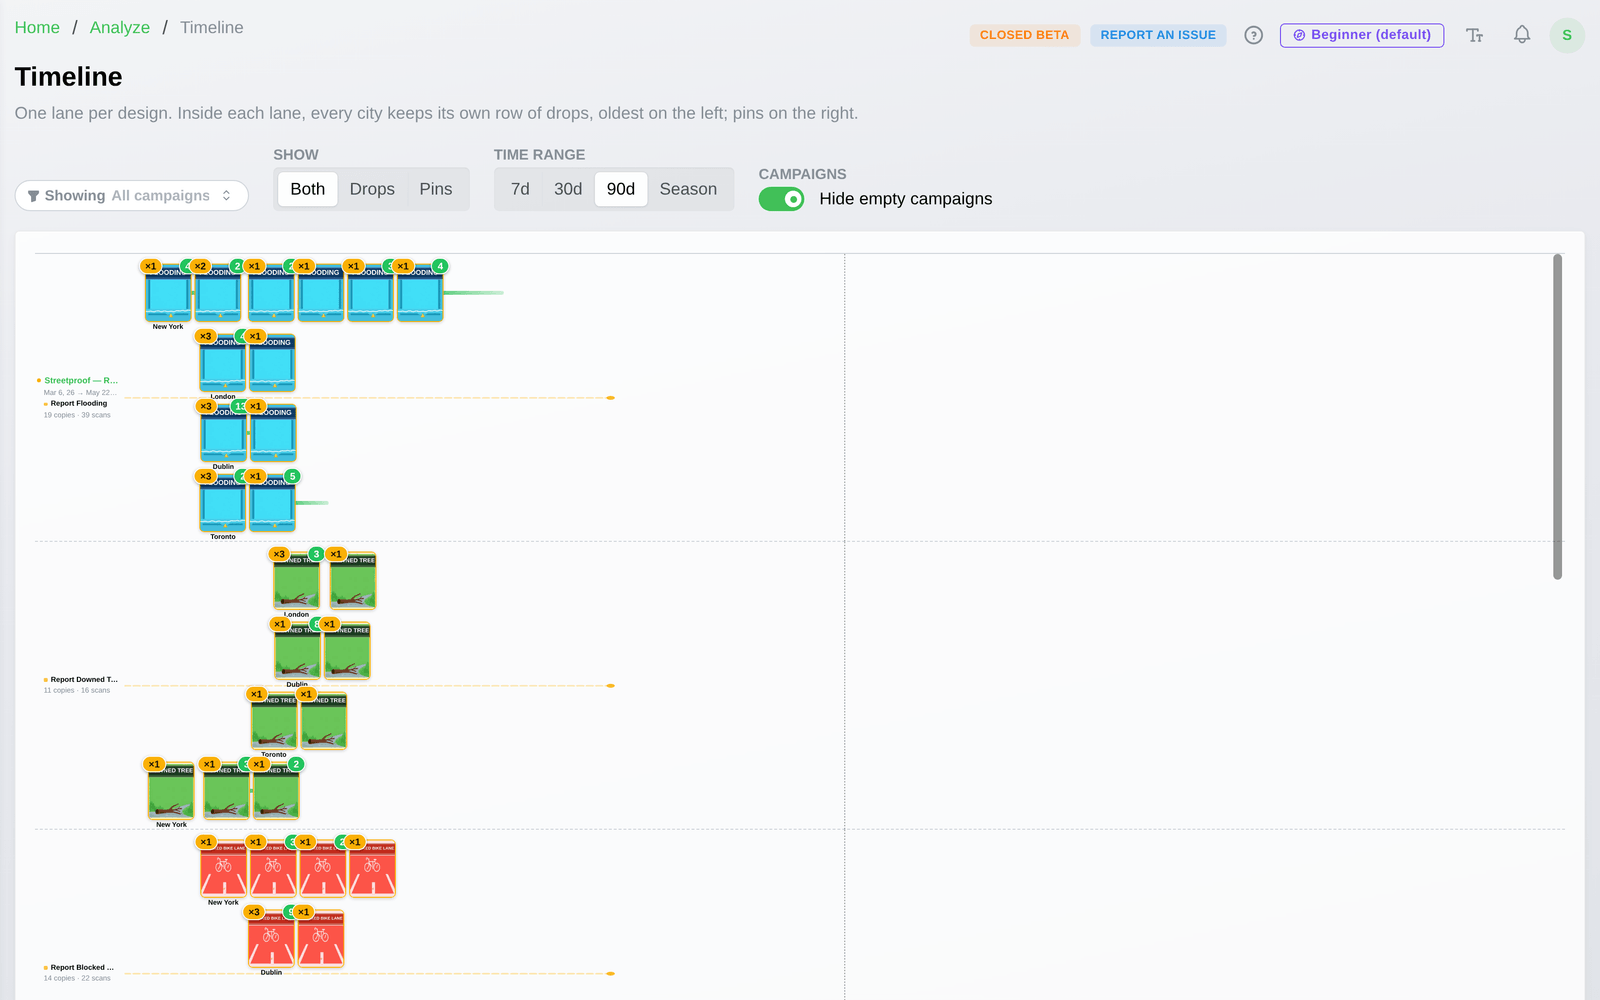This screenshot has width=1600, height=1000.
Task: Click the Report Flooding design label
Action: click(x=79, y=403)
